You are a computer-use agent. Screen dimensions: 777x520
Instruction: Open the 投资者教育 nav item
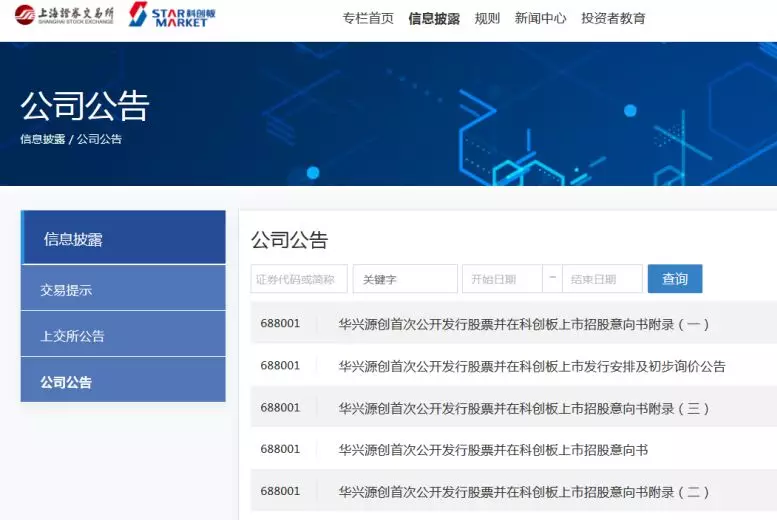[x=613, y=19]
